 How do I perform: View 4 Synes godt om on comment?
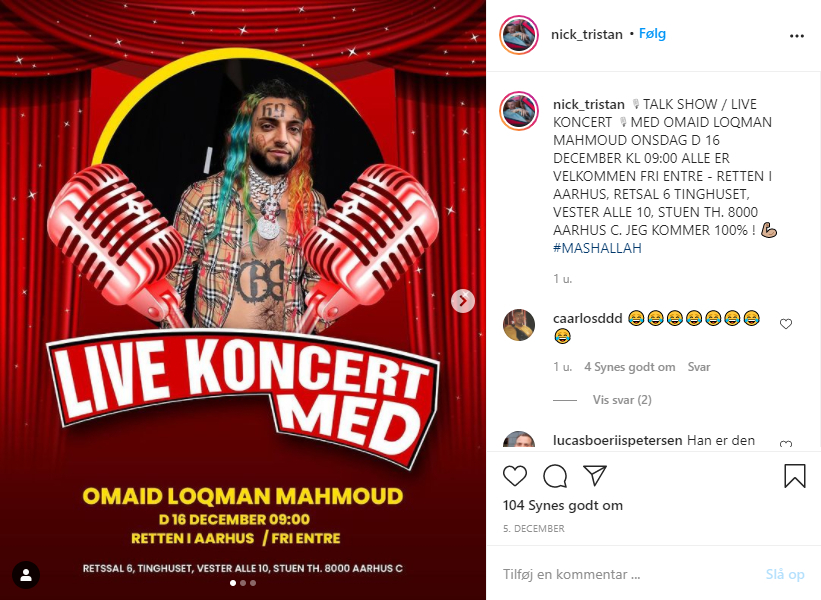[629, 367]
